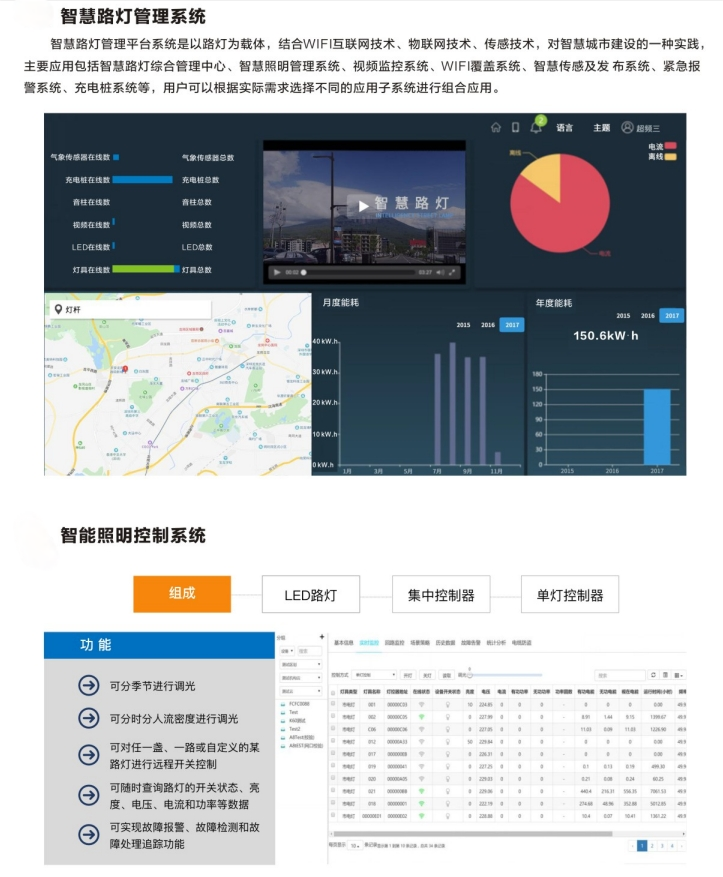Image resolution: width=723 pixels, height=877 pixels.
Task: Click the device icon next to FCFC0088
Action: coord(283,704)
